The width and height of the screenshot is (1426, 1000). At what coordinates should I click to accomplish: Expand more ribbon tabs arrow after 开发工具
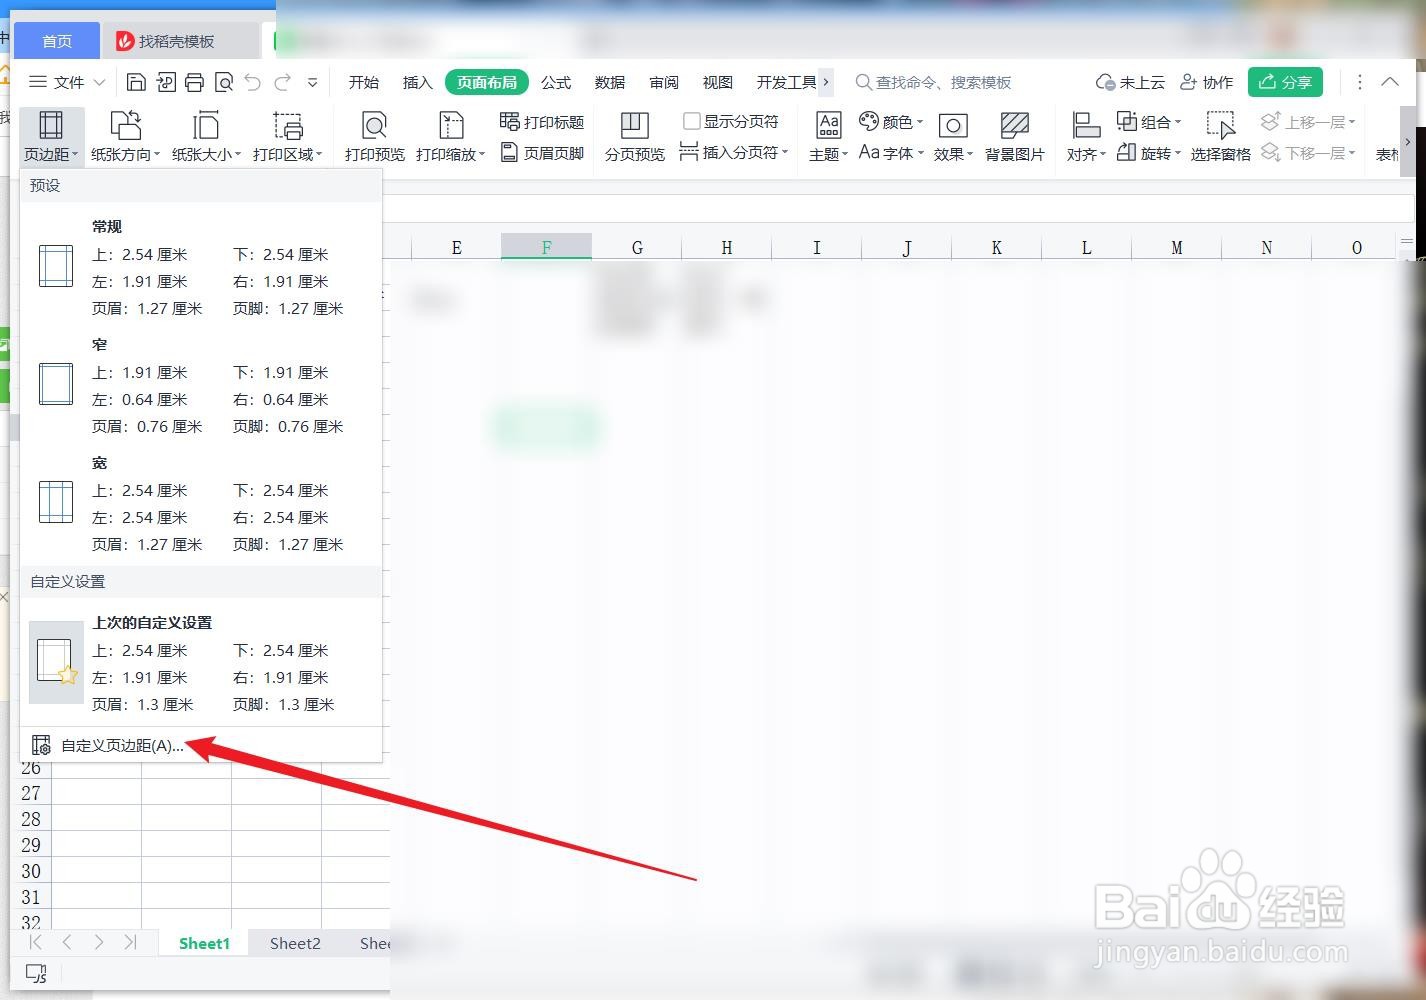click(x=826, y=82)
